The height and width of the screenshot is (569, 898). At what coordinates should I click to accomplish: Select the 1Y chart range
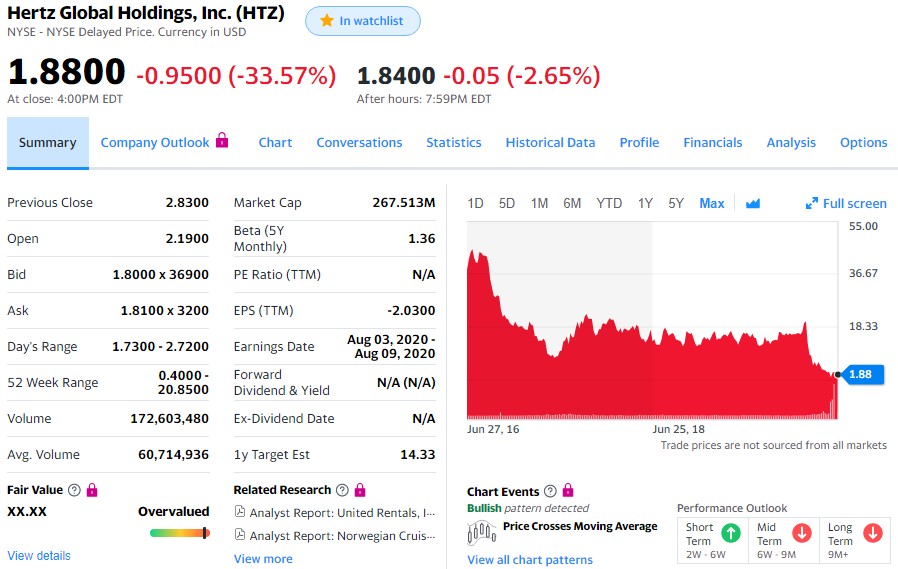point(645,203)
